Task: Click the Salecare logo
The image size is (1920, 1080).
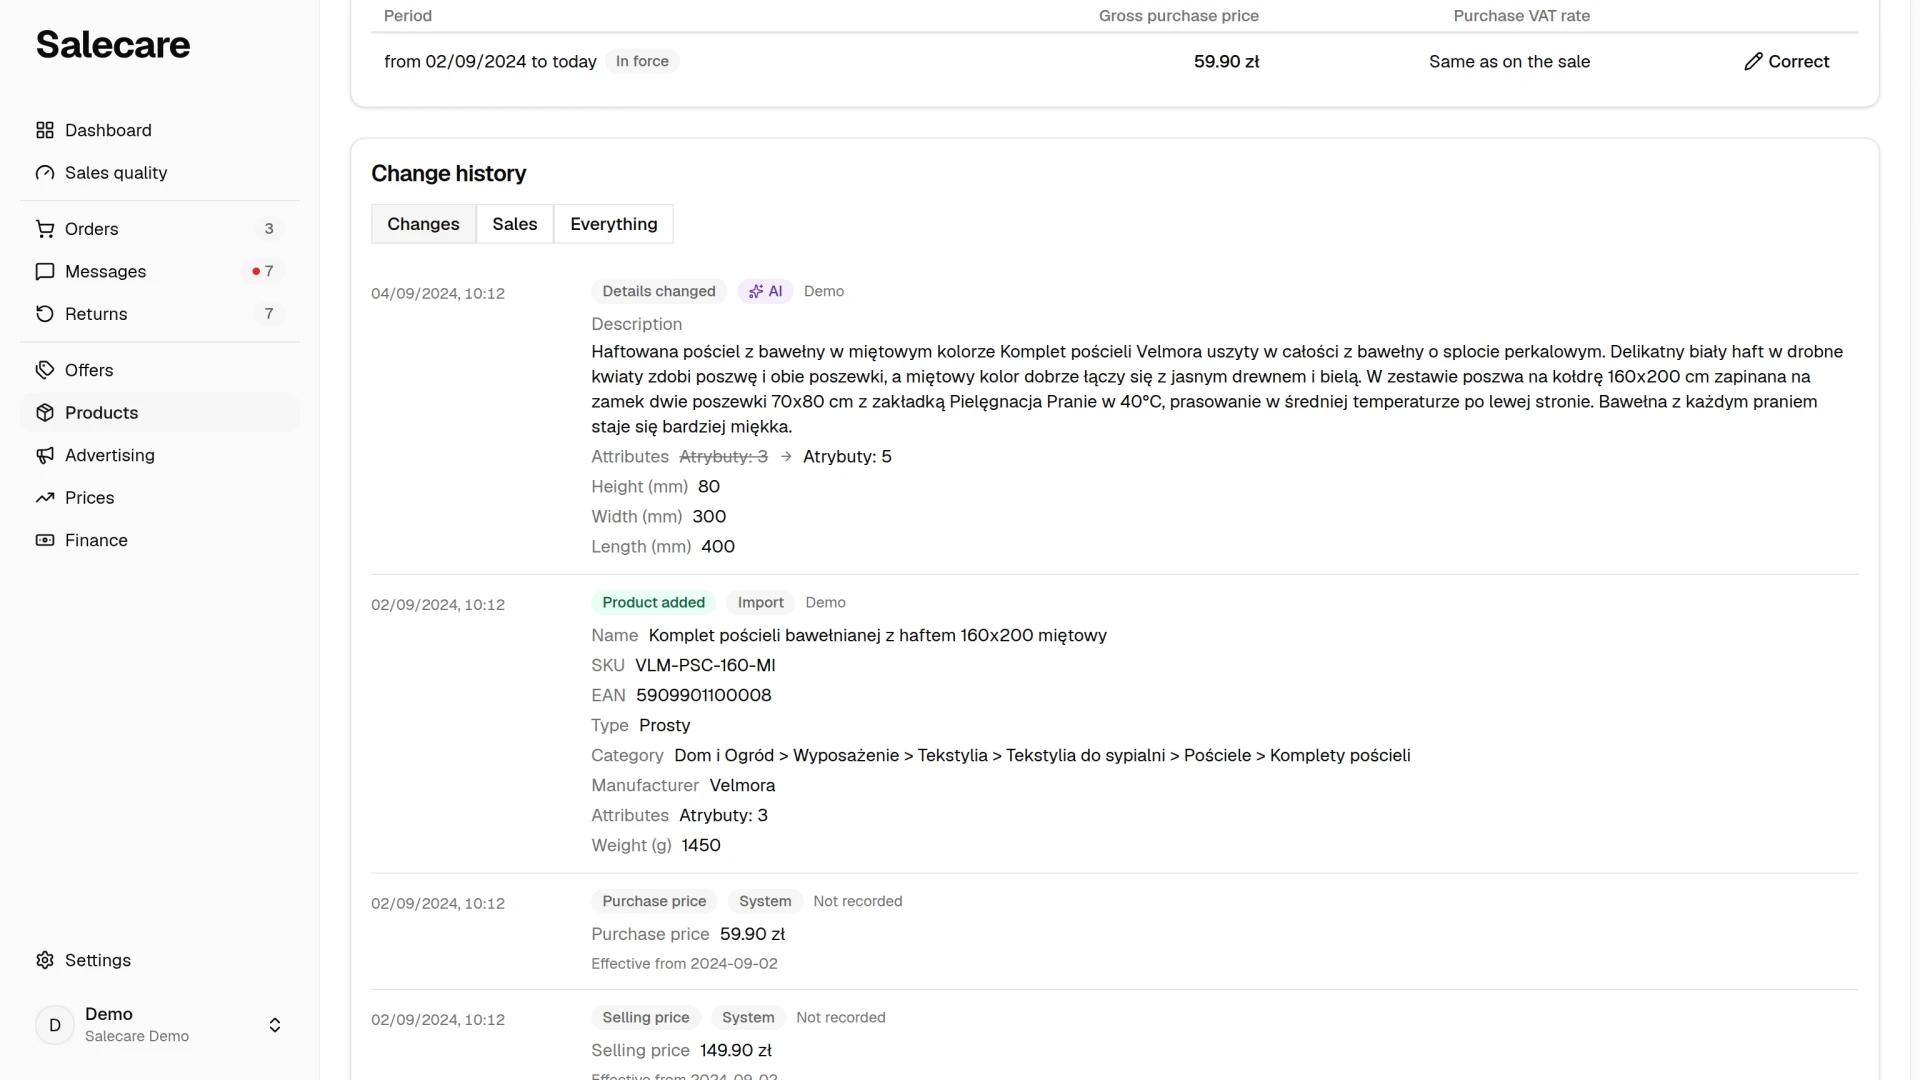Action: (113, 45)
